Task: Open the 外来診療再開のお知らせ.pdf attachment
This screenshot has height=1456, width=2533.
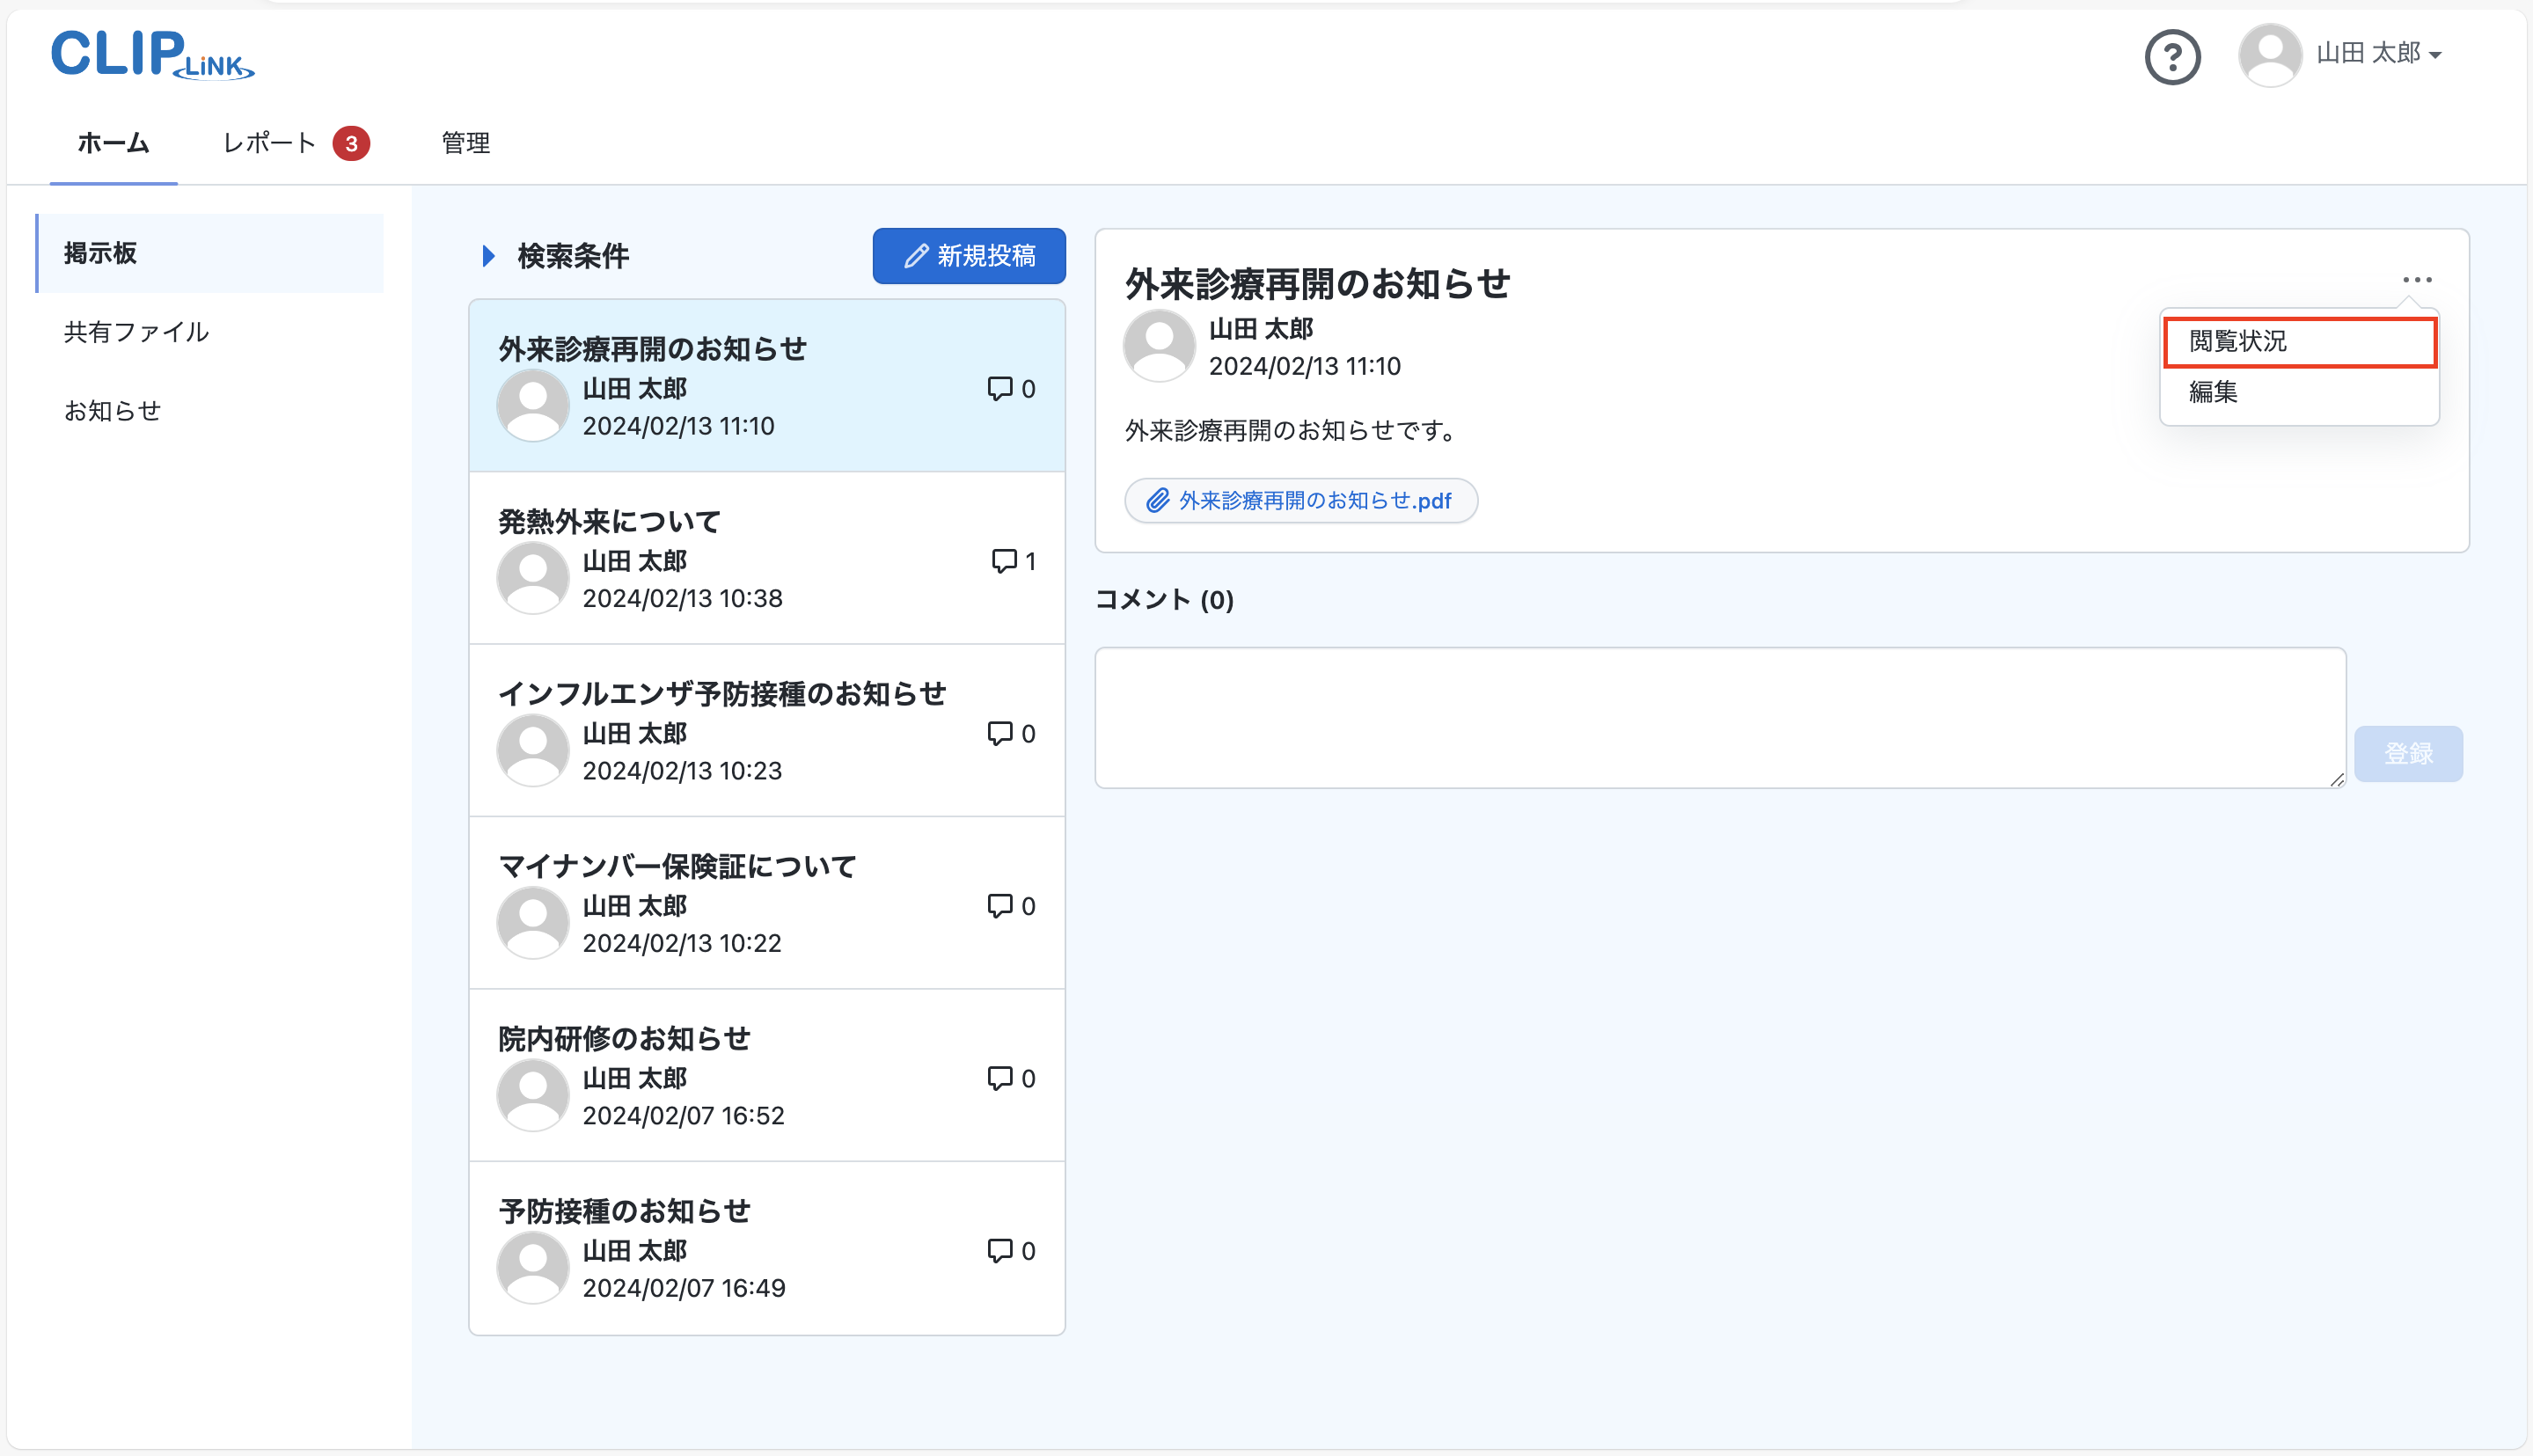Action: coord(1300,501)
